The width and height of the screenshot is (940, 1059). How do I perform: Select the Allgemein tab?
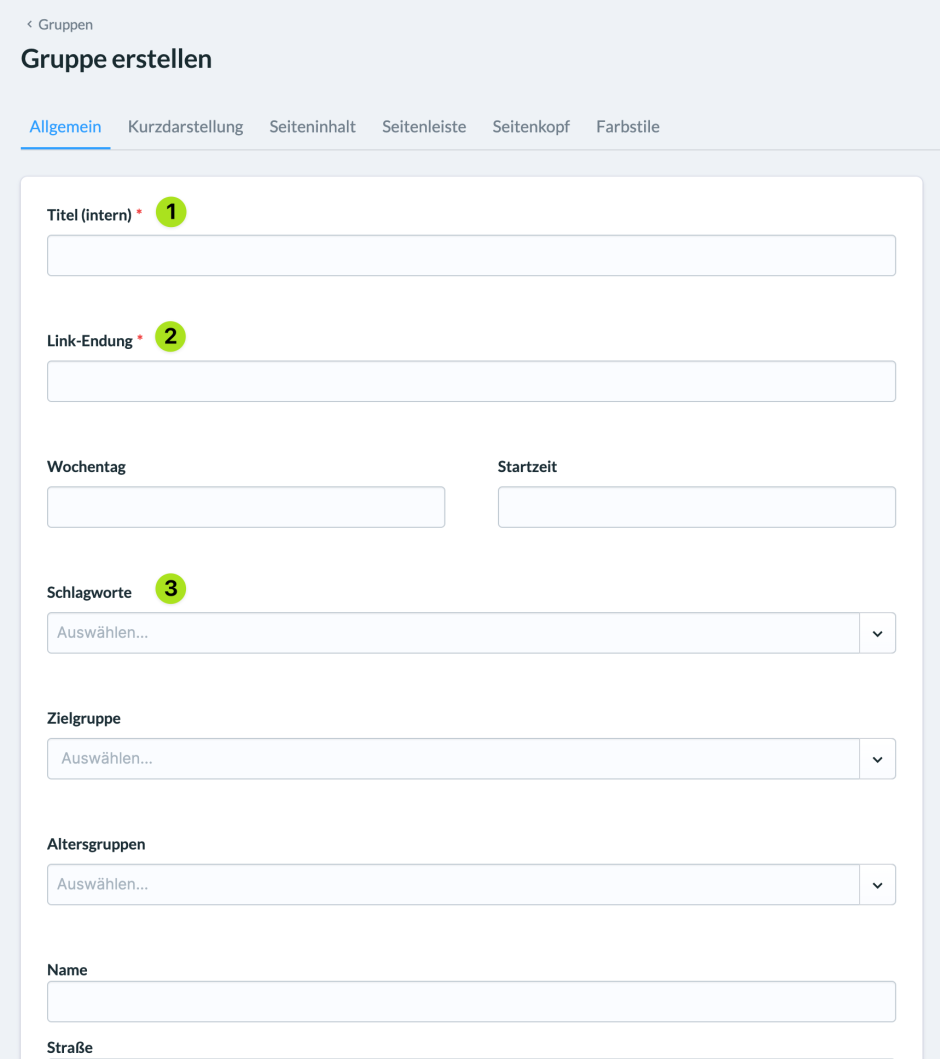coord(66,126)
